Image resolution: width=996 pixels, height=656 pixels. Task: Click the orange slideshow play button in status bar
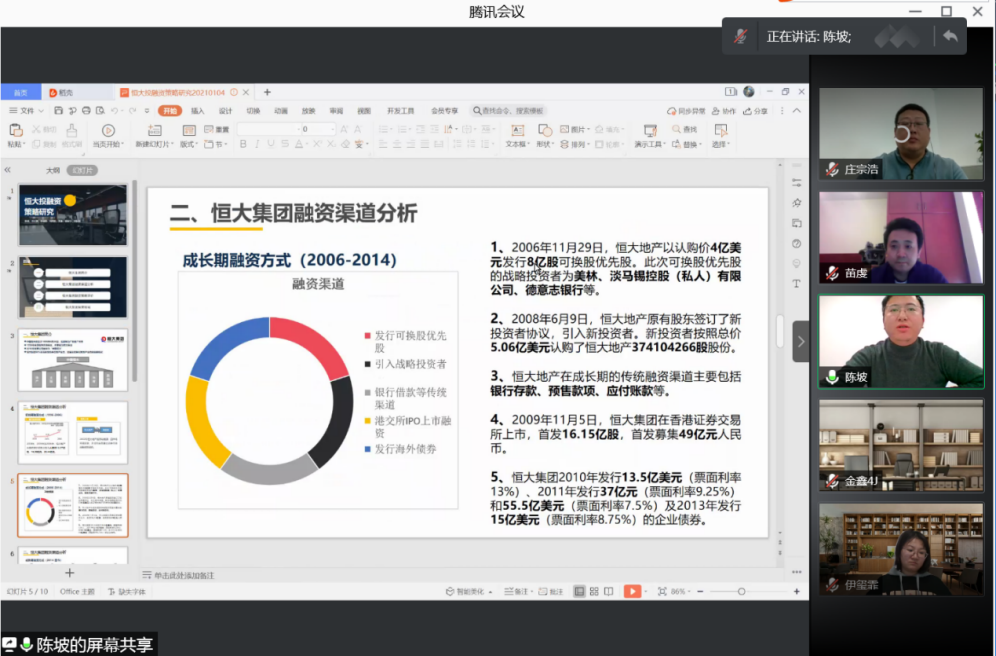click(x=631, y=591)
